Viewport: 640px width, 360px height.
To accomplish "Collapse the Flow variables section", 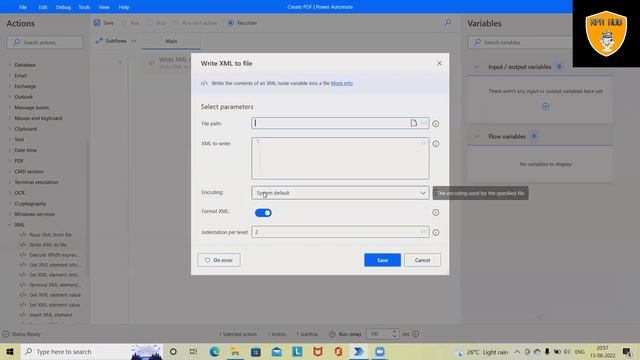I will coord(476,136).
